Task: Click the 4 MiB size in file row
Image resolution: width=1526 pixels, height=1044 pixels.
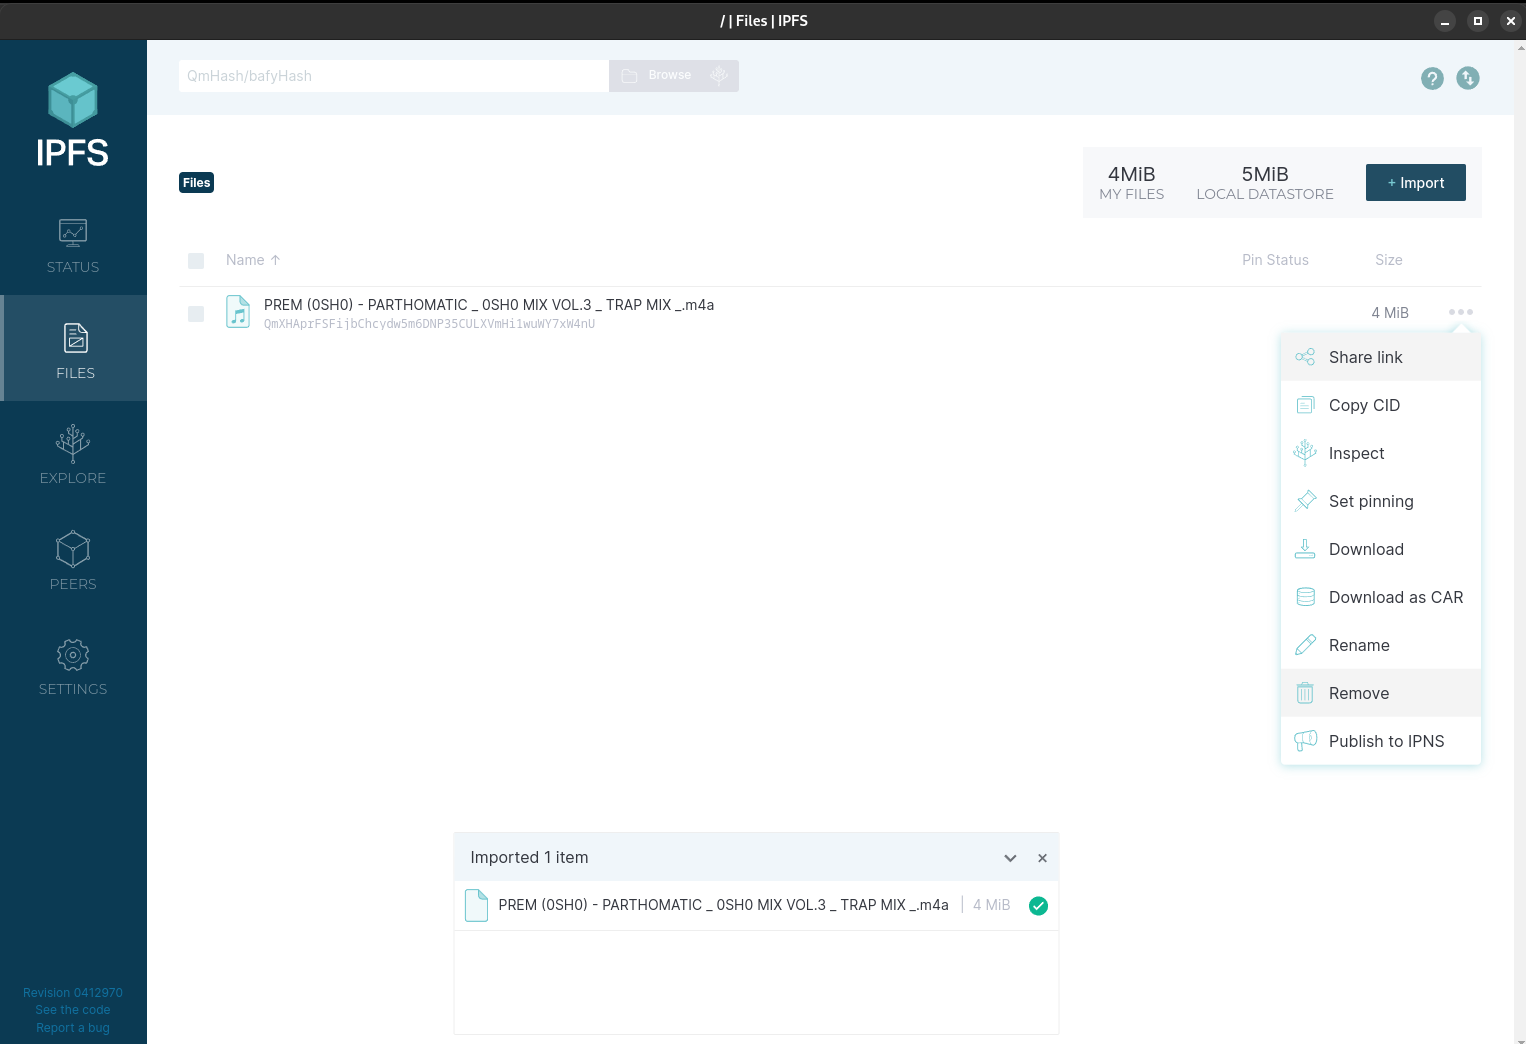Action: coord(1389,313)
